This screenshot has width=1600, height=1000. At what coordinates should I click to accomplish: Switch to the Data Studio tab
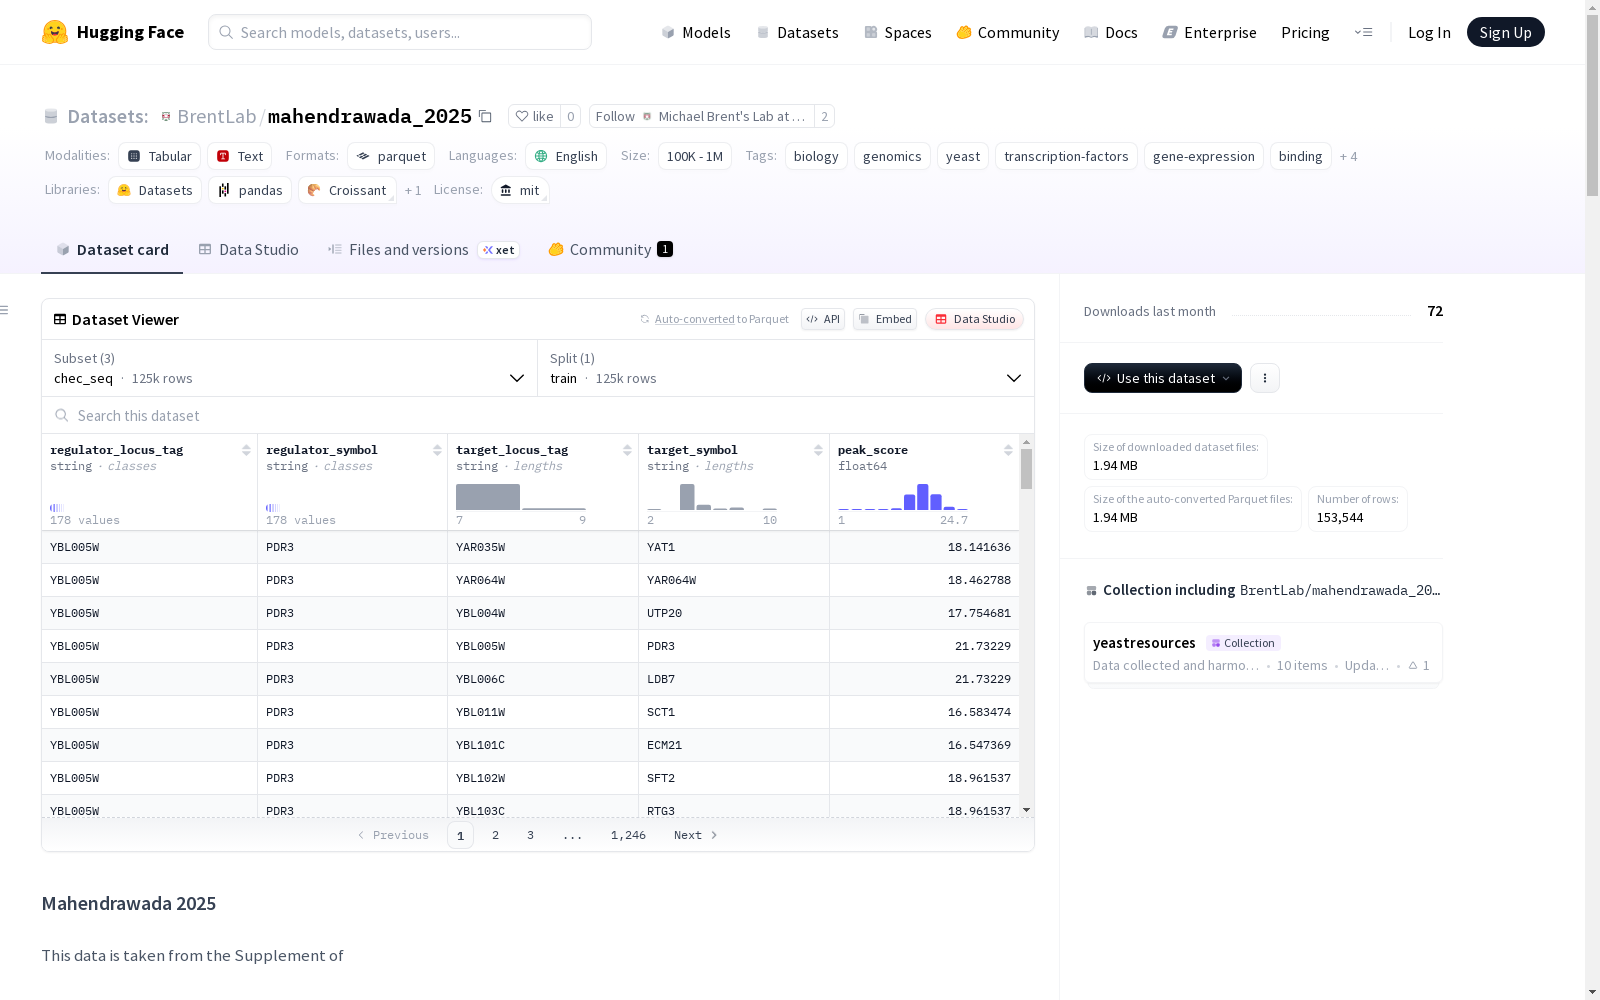coord(249,250)
